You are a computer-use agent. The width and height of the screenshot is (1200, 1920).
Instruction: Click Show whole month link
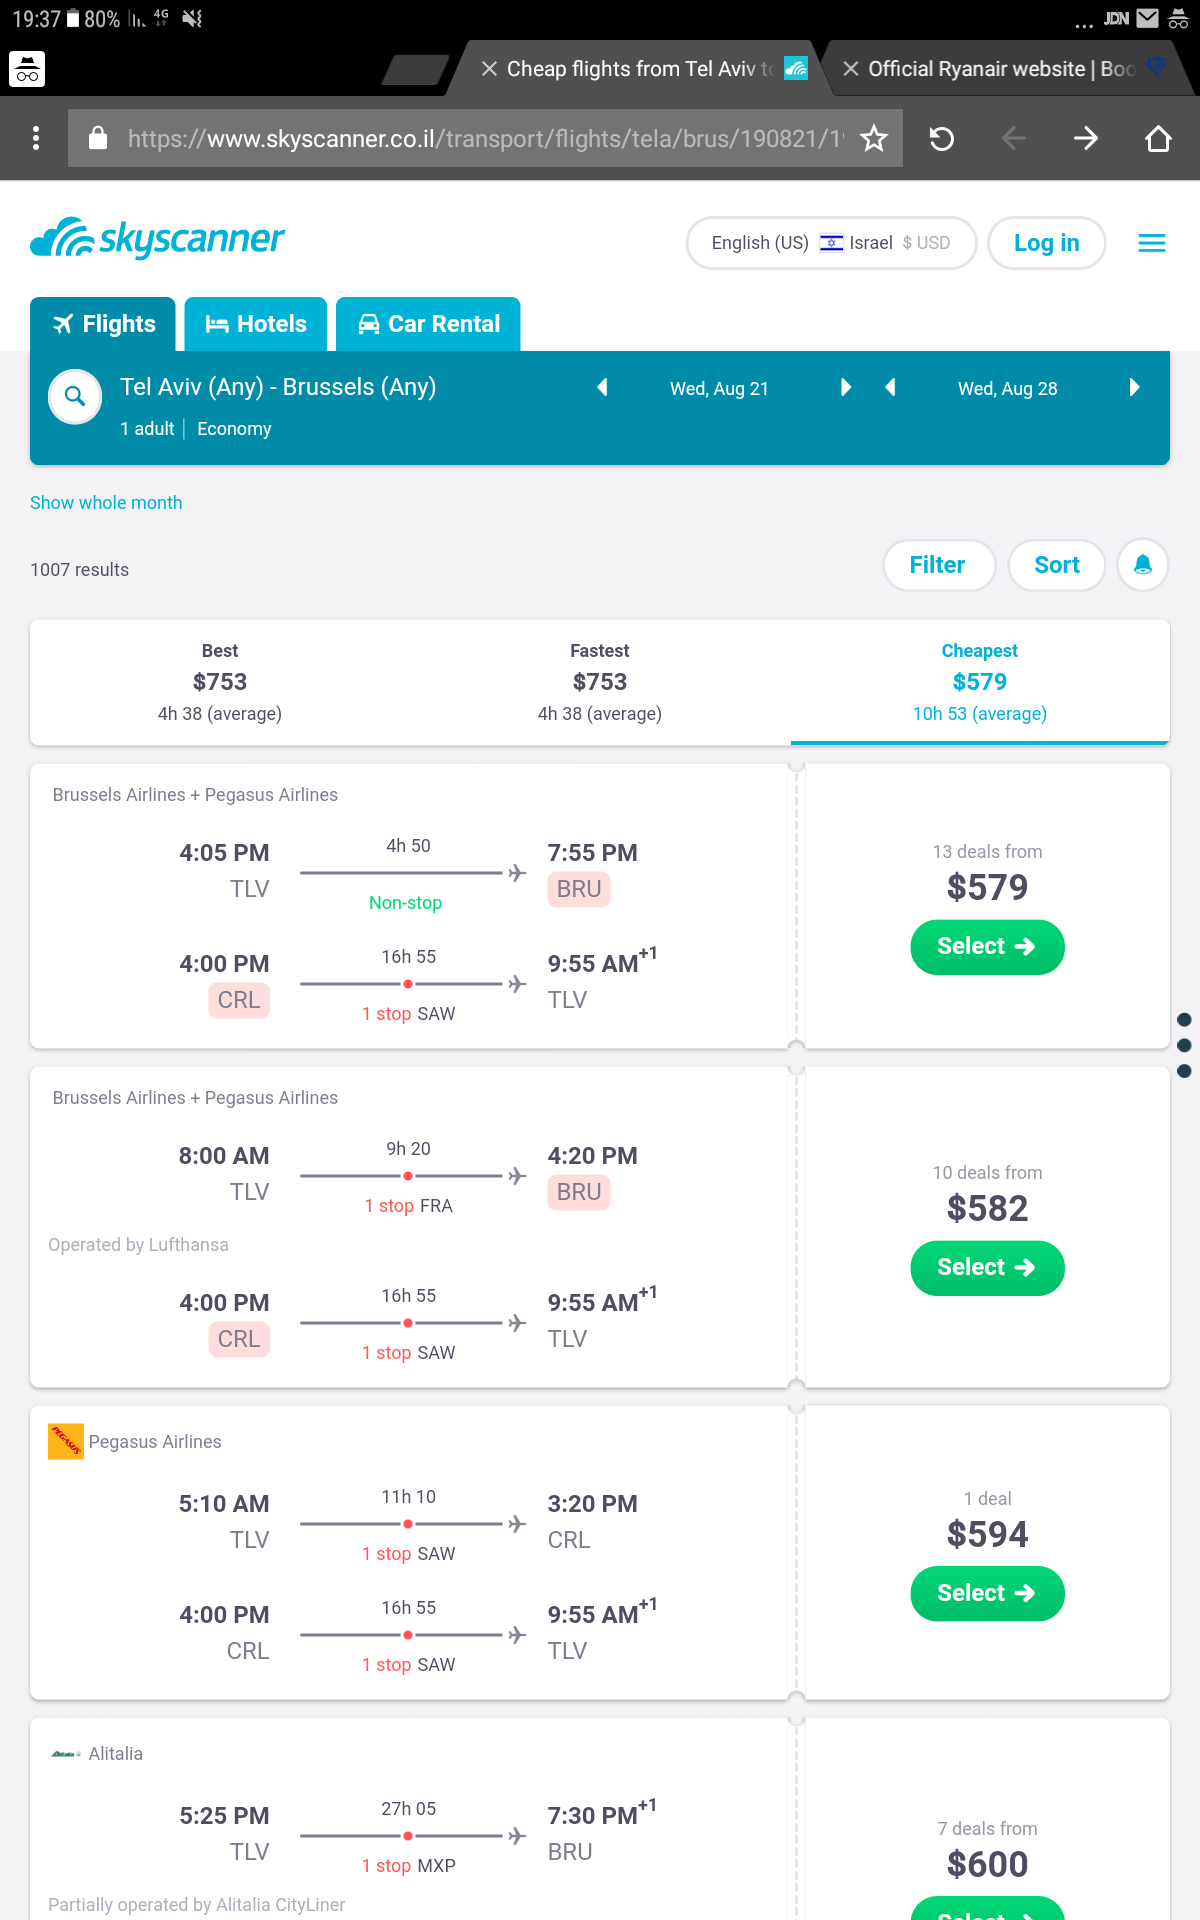106,503
